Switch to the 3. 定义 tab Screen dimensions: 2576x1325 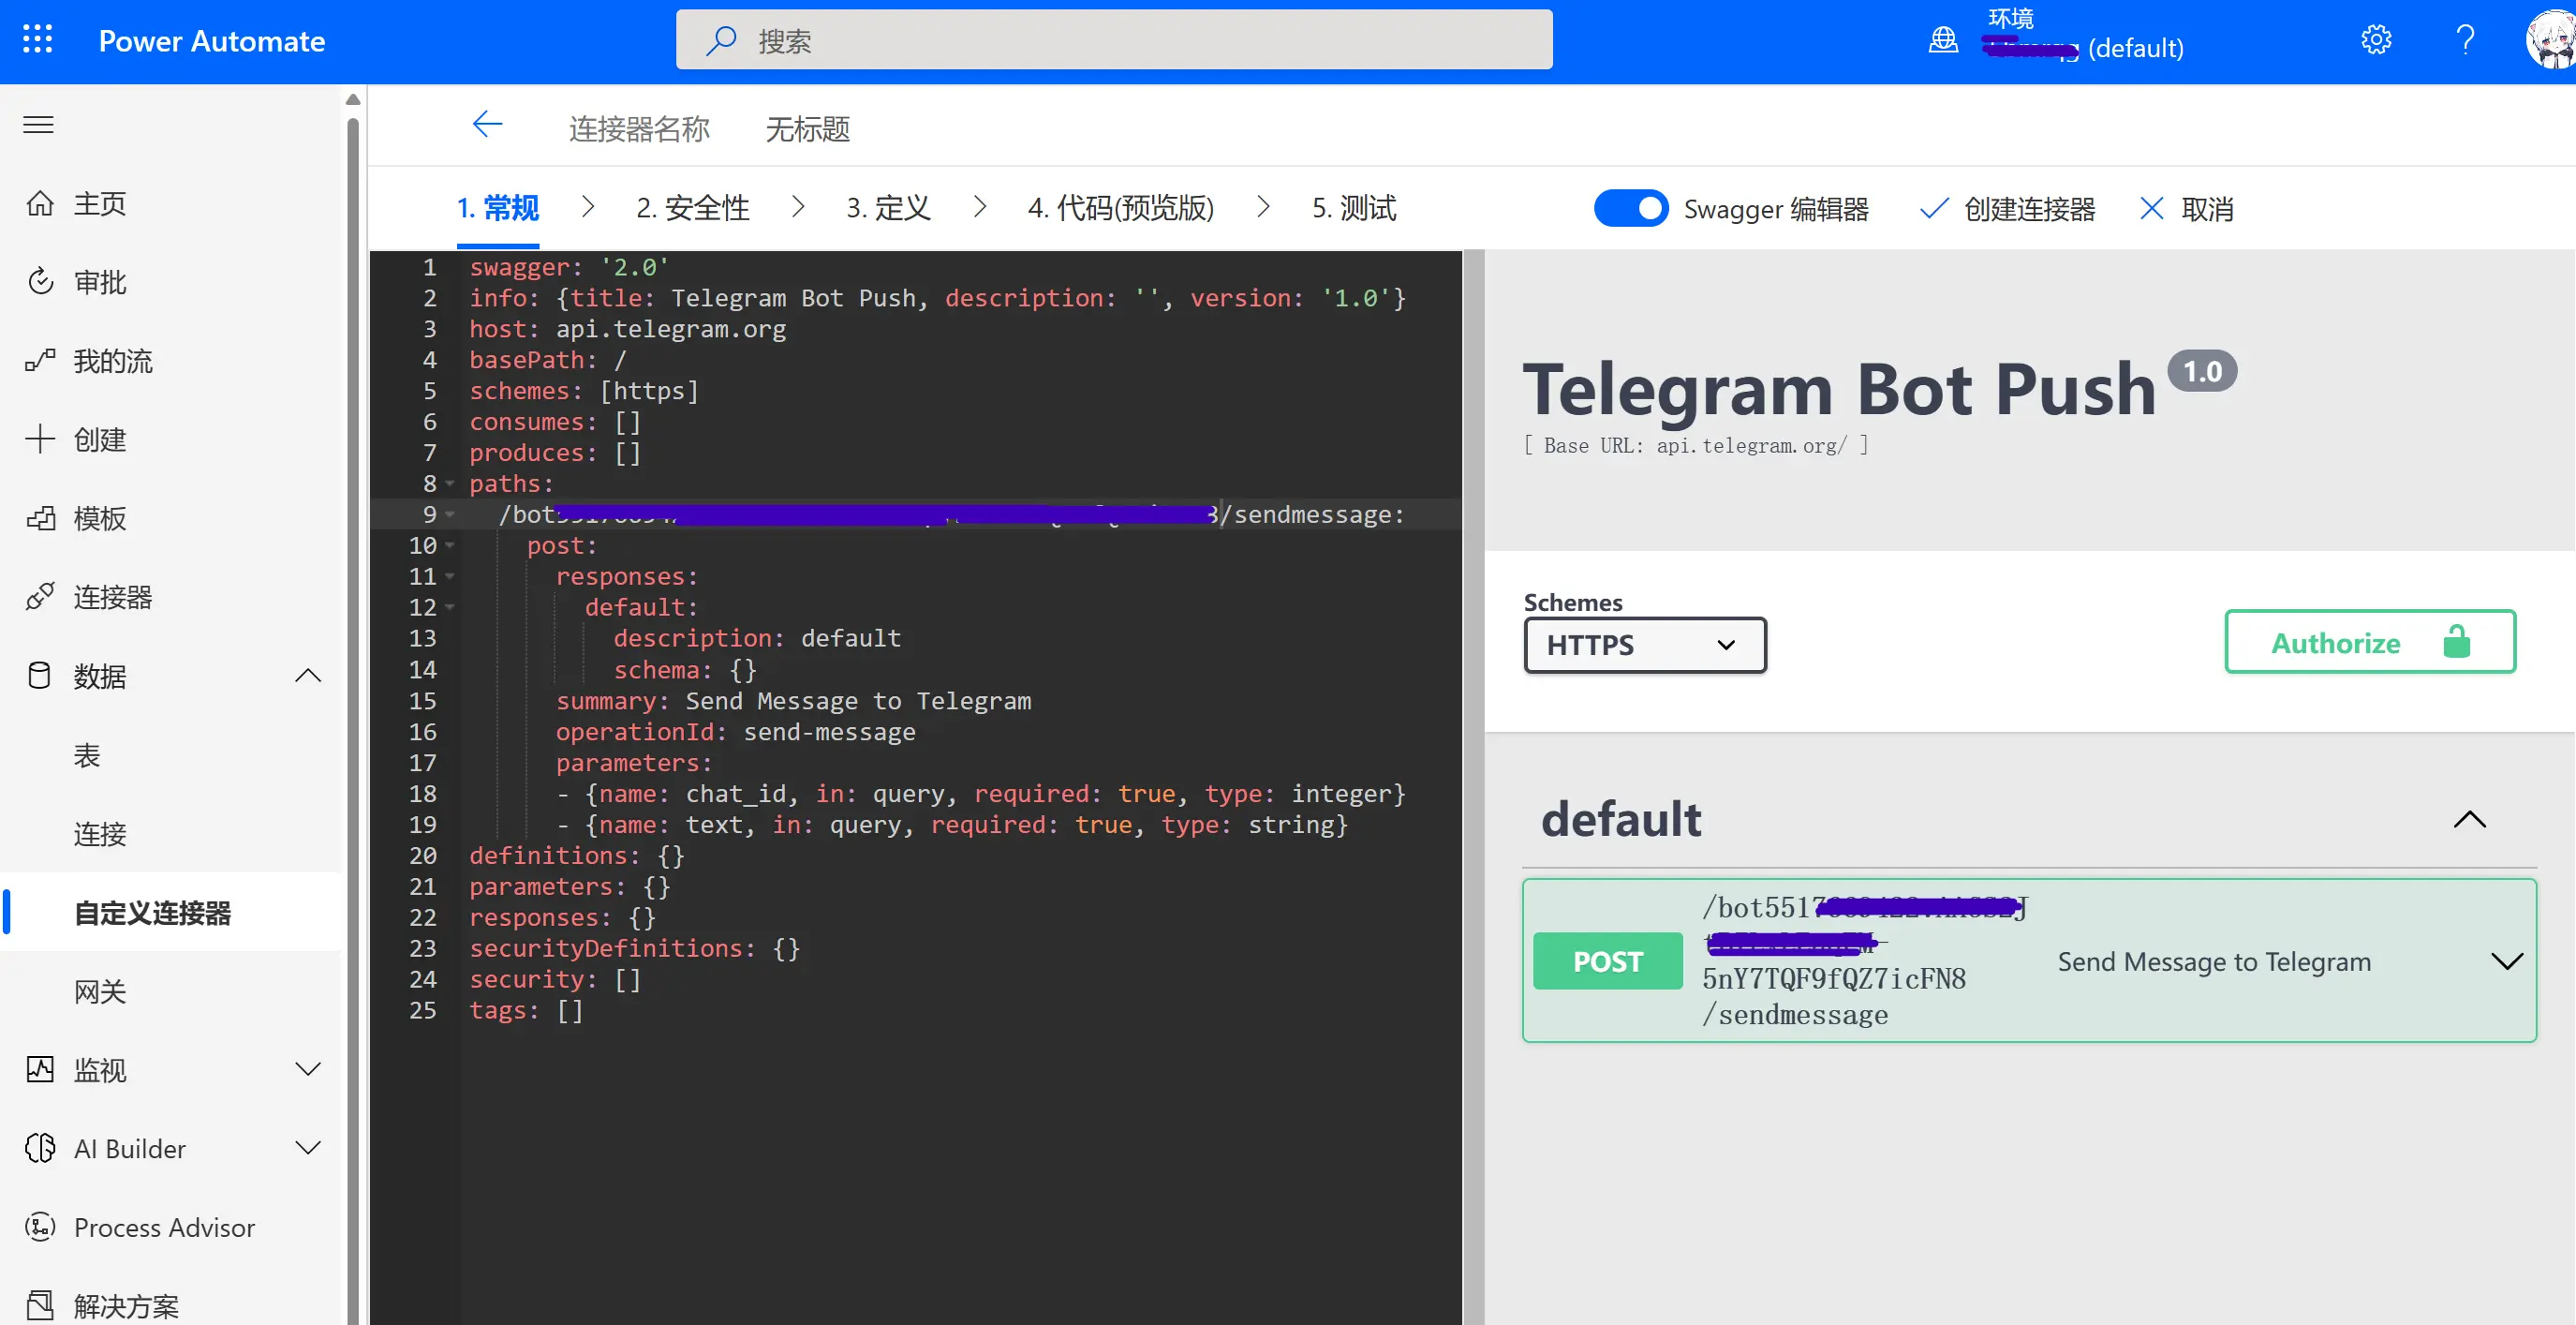pos(888,208)
